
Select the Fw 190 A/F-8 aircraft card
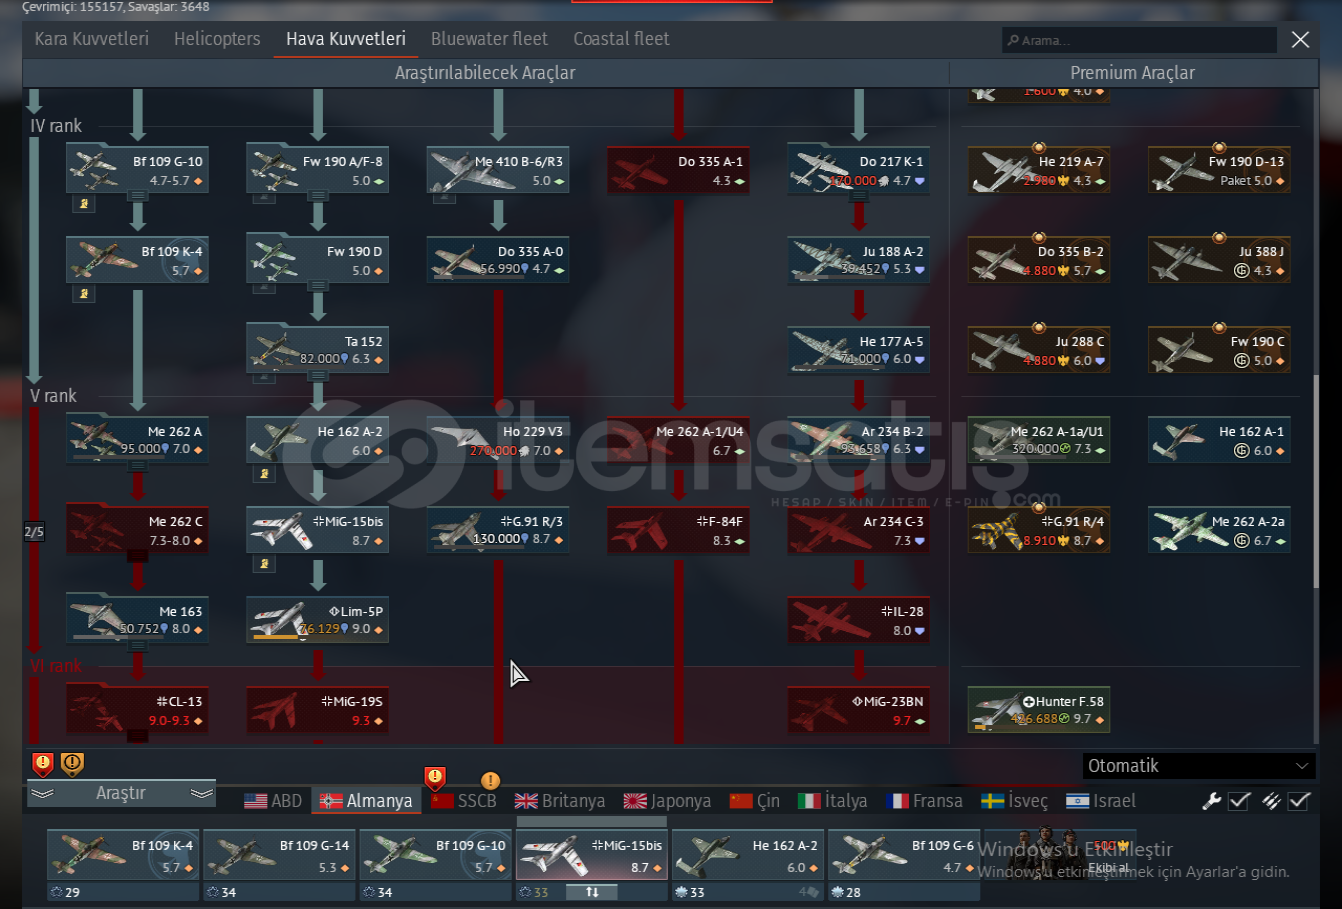pos(317,169)
